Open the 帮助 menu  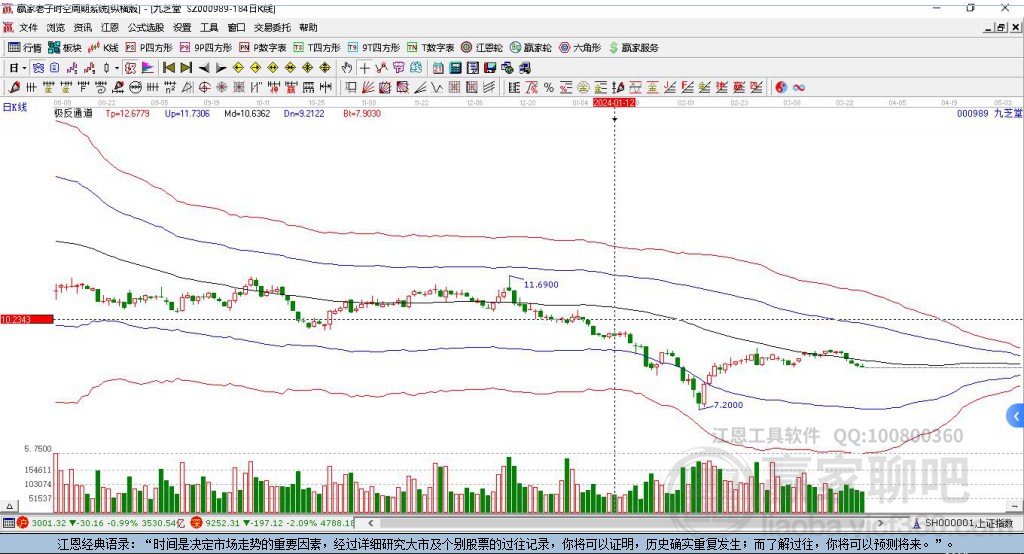tap(308, 27)
